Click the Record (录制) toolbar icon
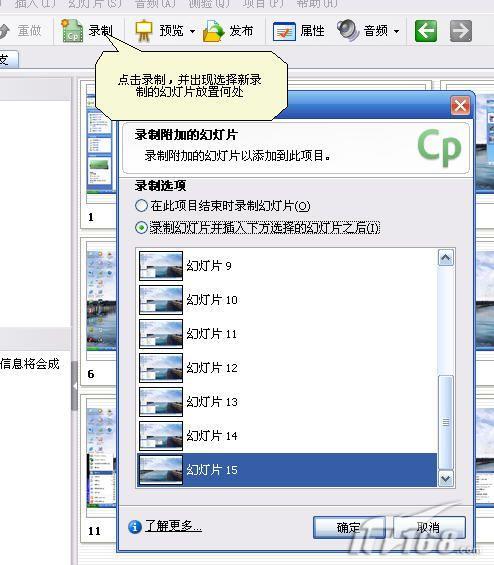Image resolution: width=494 pixels, height=565 pixels. tap(72, 31)
